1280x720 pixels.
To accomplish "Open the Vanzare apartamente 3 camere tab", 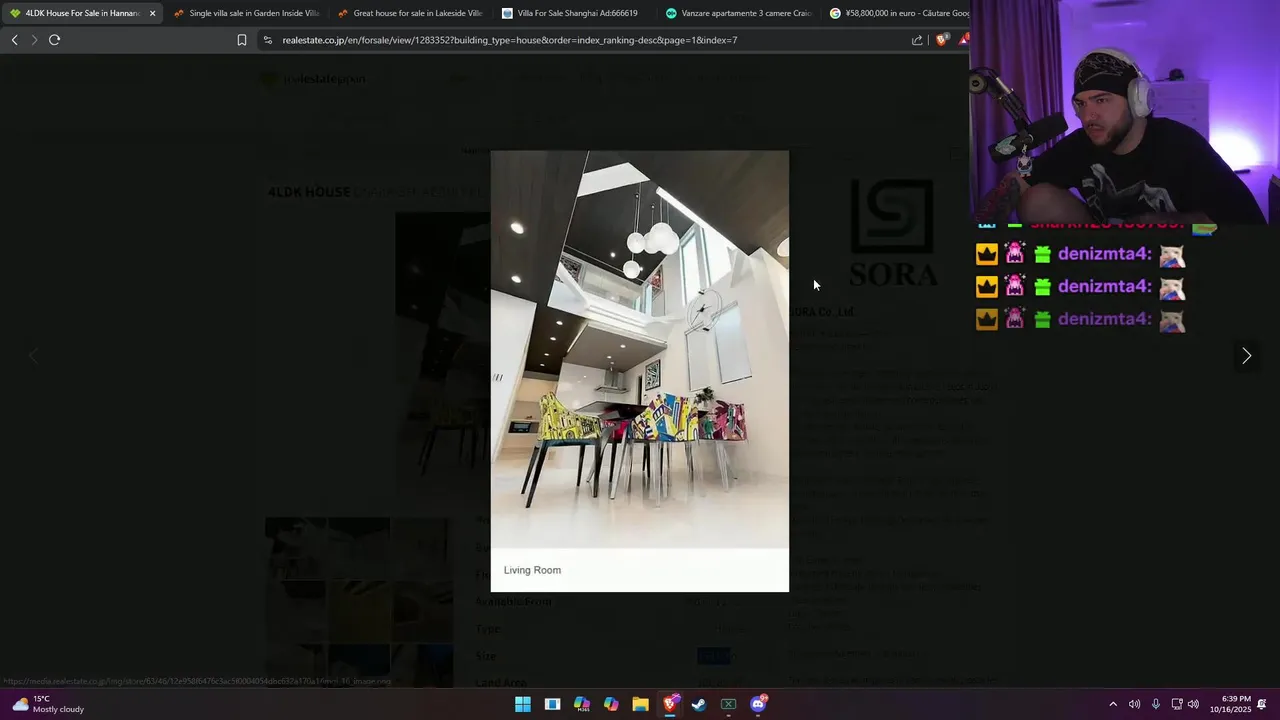I will (x=737, y=13).
